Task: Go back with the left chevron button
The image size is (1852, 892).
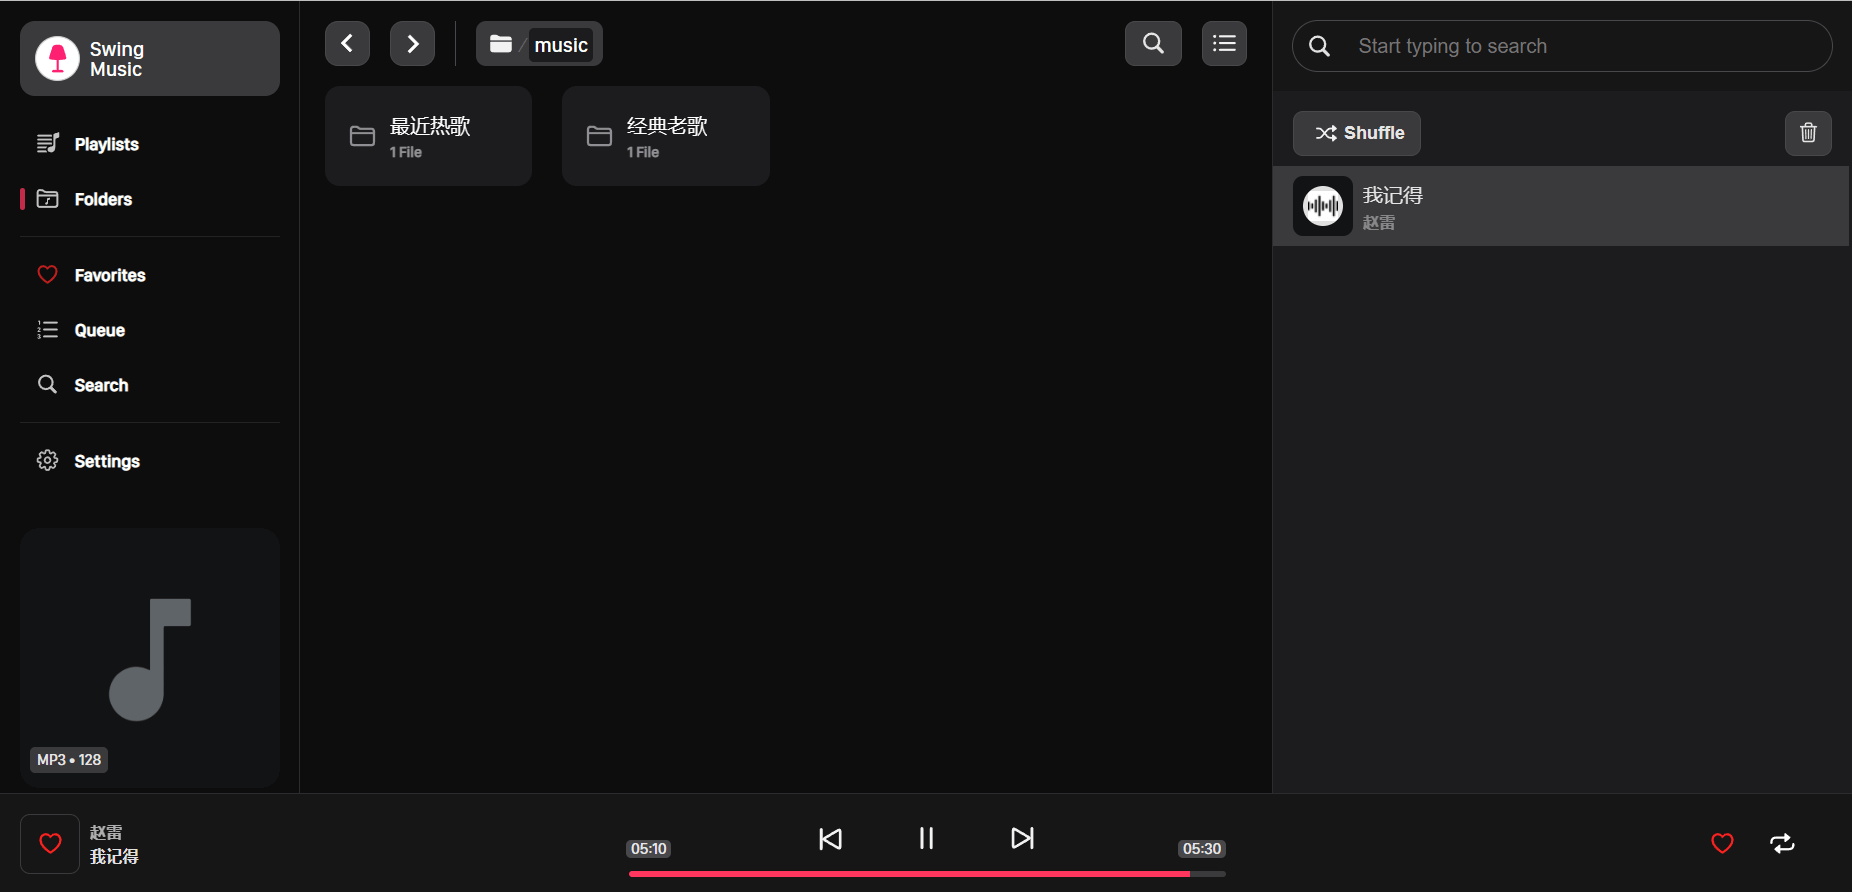Action: point(347,44)
